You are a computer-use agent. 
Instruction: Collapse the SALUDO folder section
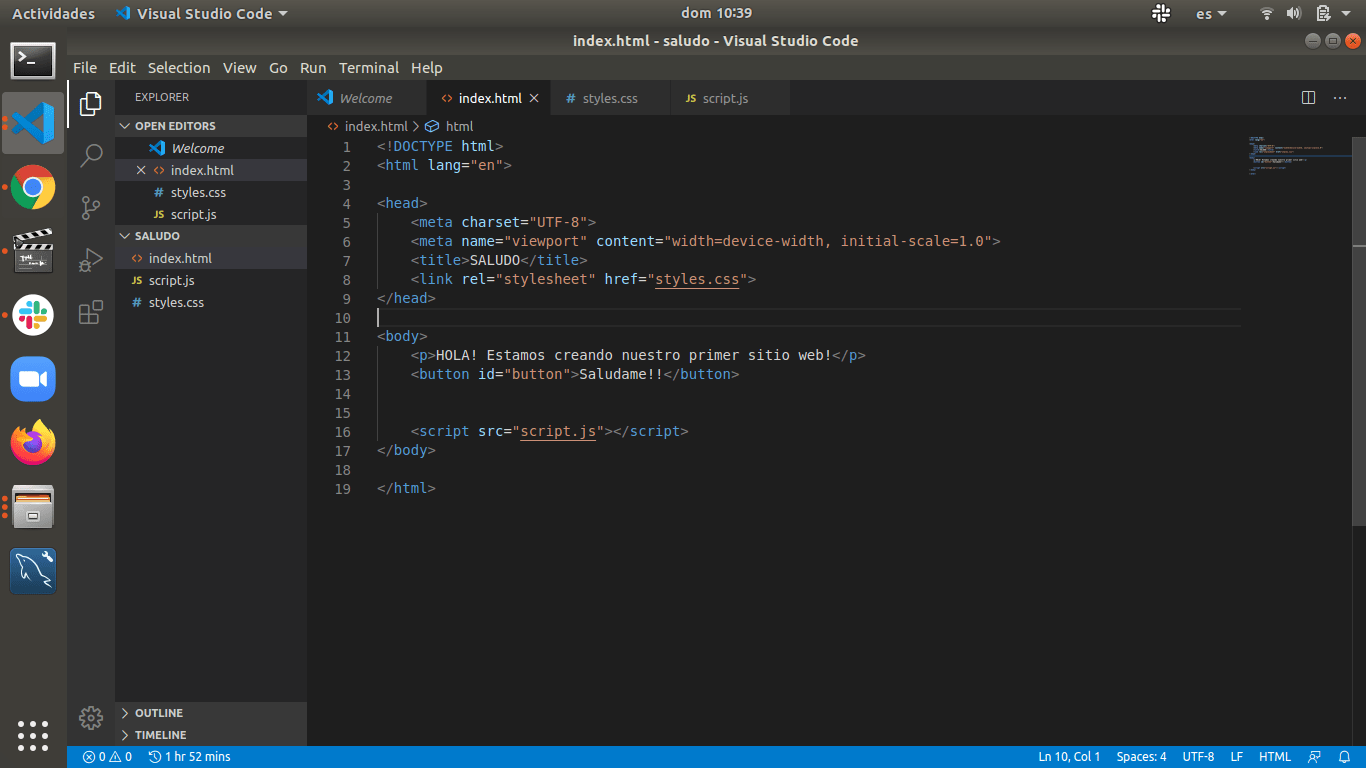[x=157, y=236]
